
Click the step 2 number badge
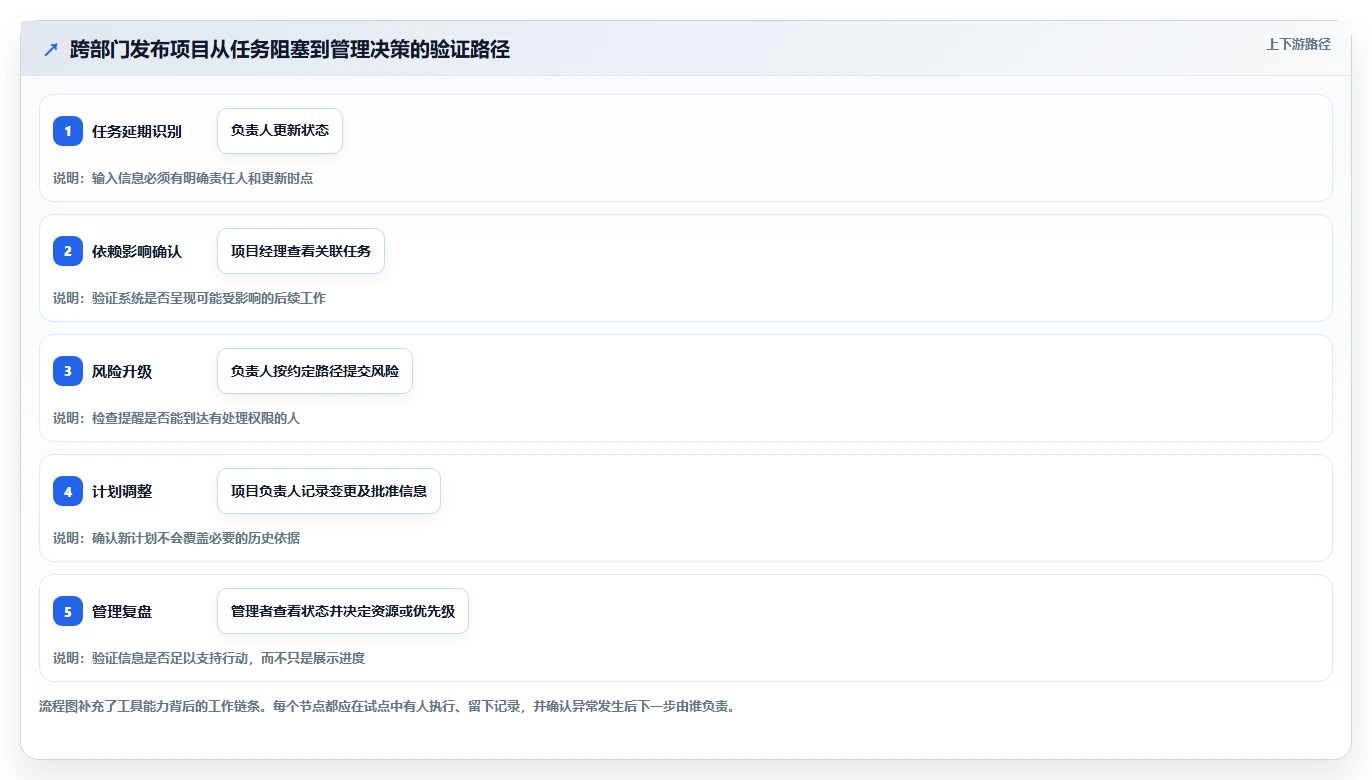68,251
